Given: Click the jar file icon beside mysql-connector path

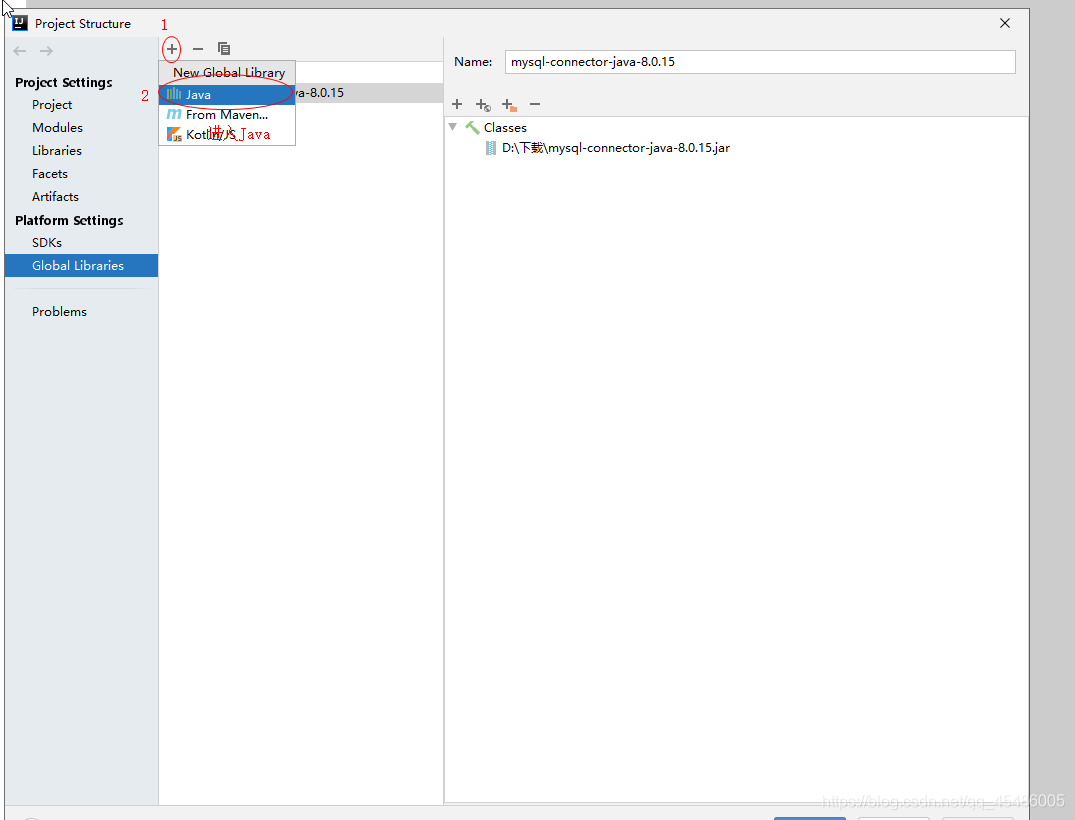Looking at the screenshot, I should 491,148.
